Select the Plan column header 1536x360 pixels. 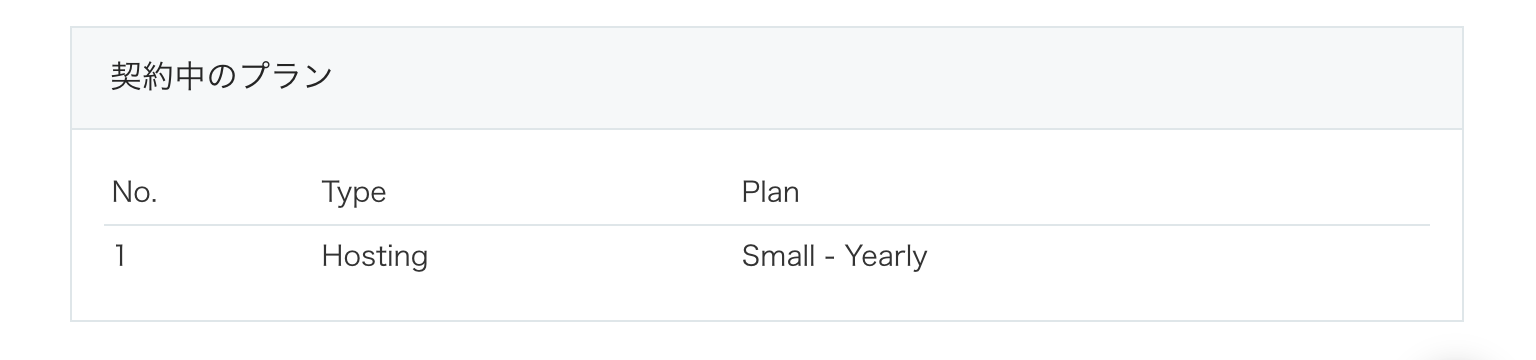click(x=770, y=192)
